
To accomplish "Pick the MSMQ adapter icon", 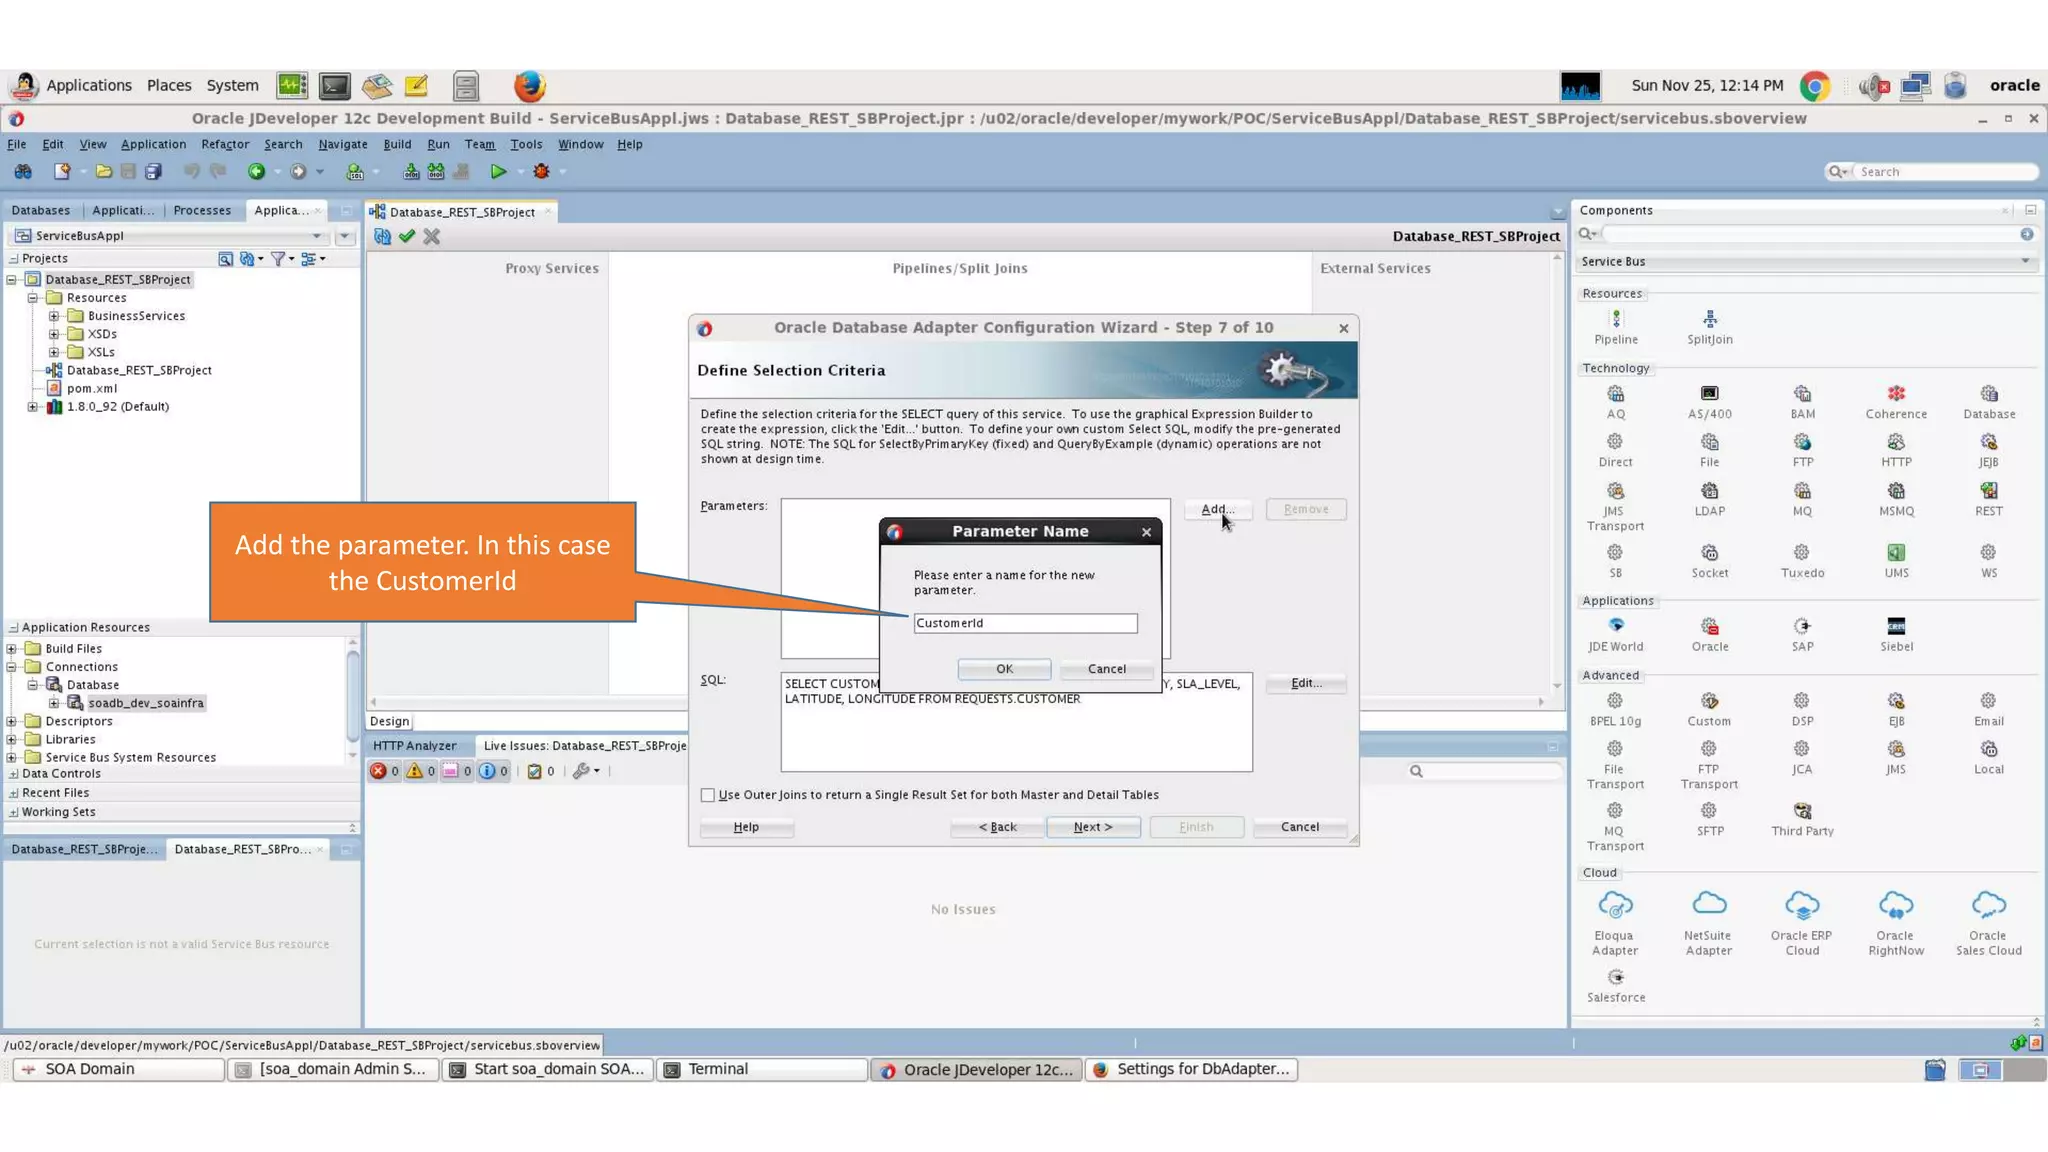I will (x=1896, y=491).
